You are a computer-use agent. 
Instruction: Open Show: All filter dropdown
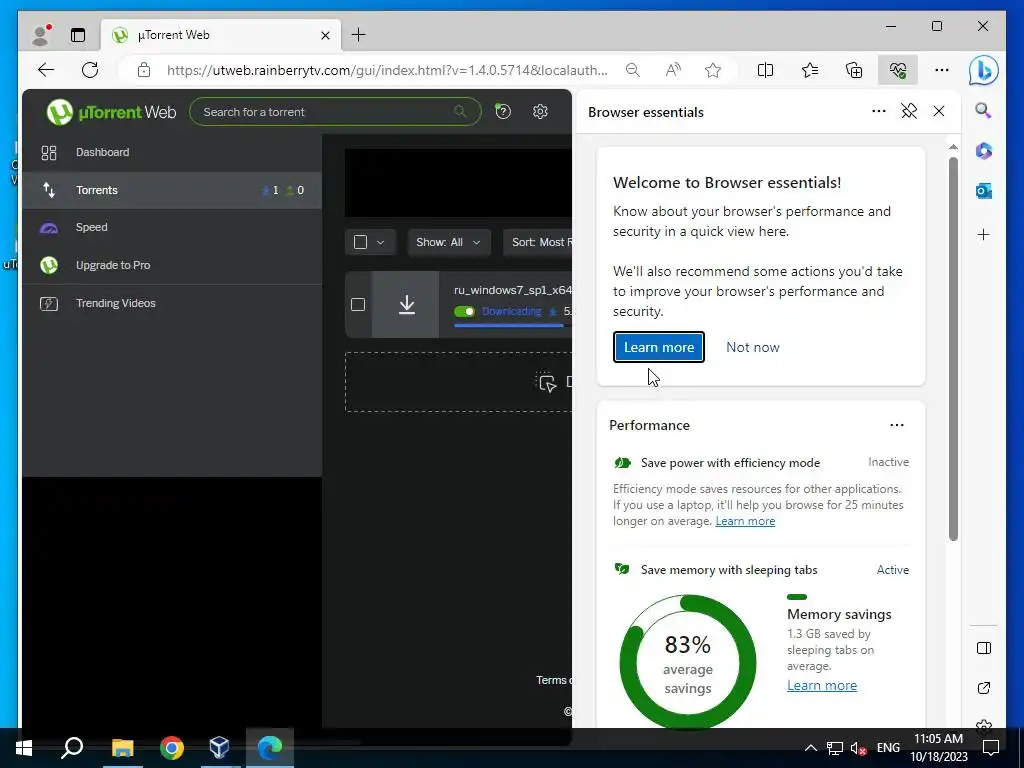(x=448, y=242)
